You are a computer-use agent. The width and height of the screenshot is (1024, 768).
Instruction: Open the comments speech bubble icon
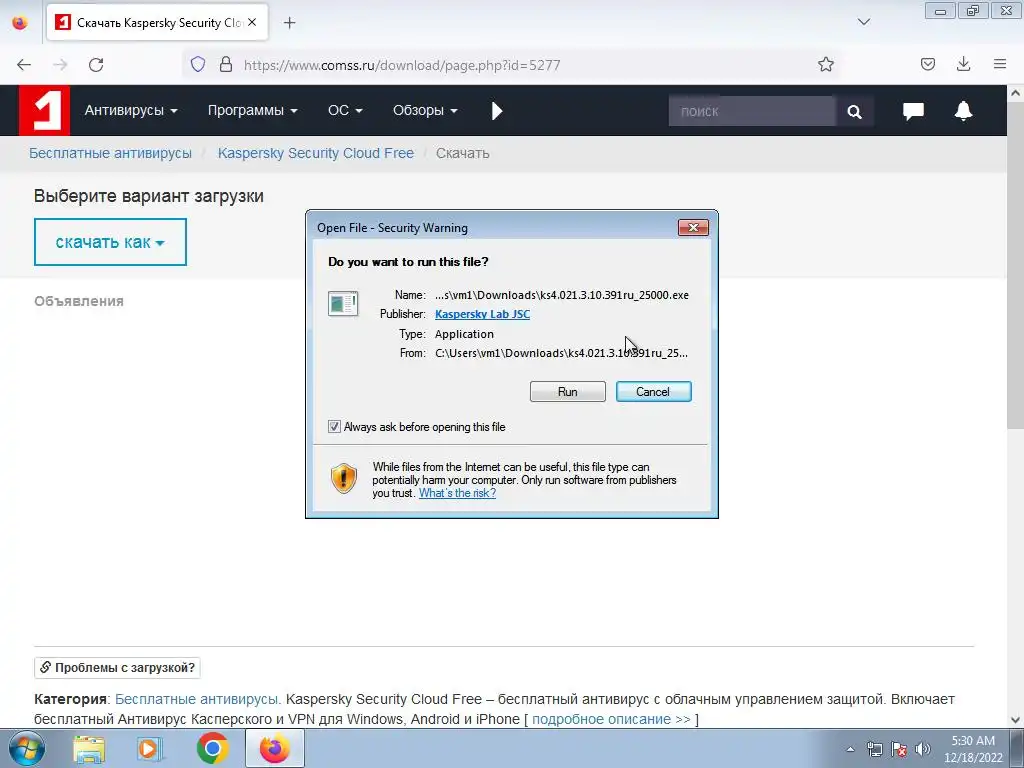(x=913, y=111)
